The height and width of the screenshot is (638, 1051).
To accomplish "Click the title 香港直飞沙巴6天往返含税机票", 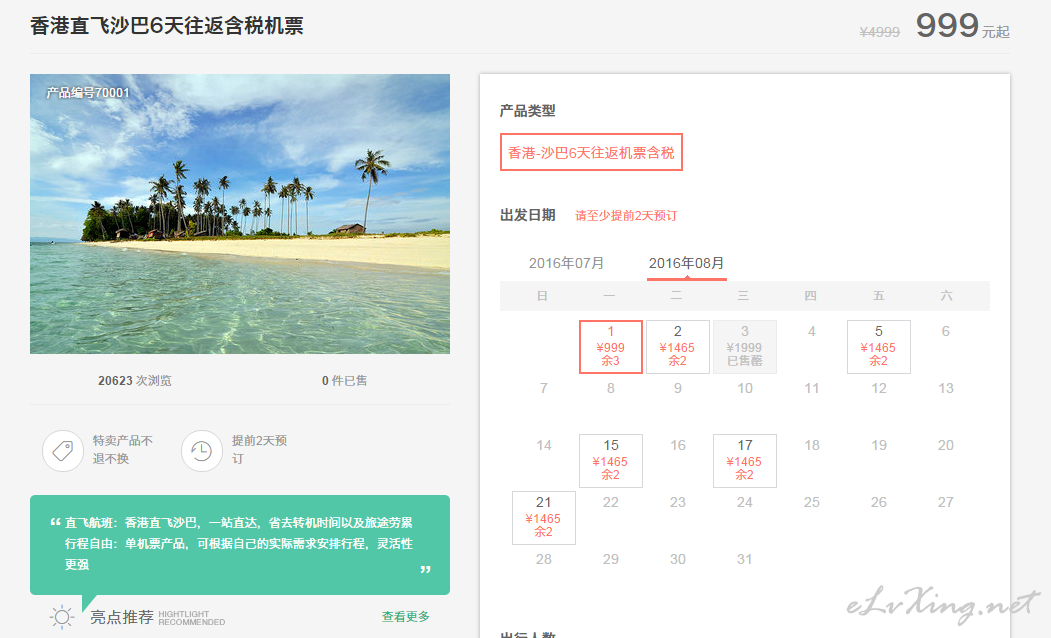I will [x=167, y=25].
